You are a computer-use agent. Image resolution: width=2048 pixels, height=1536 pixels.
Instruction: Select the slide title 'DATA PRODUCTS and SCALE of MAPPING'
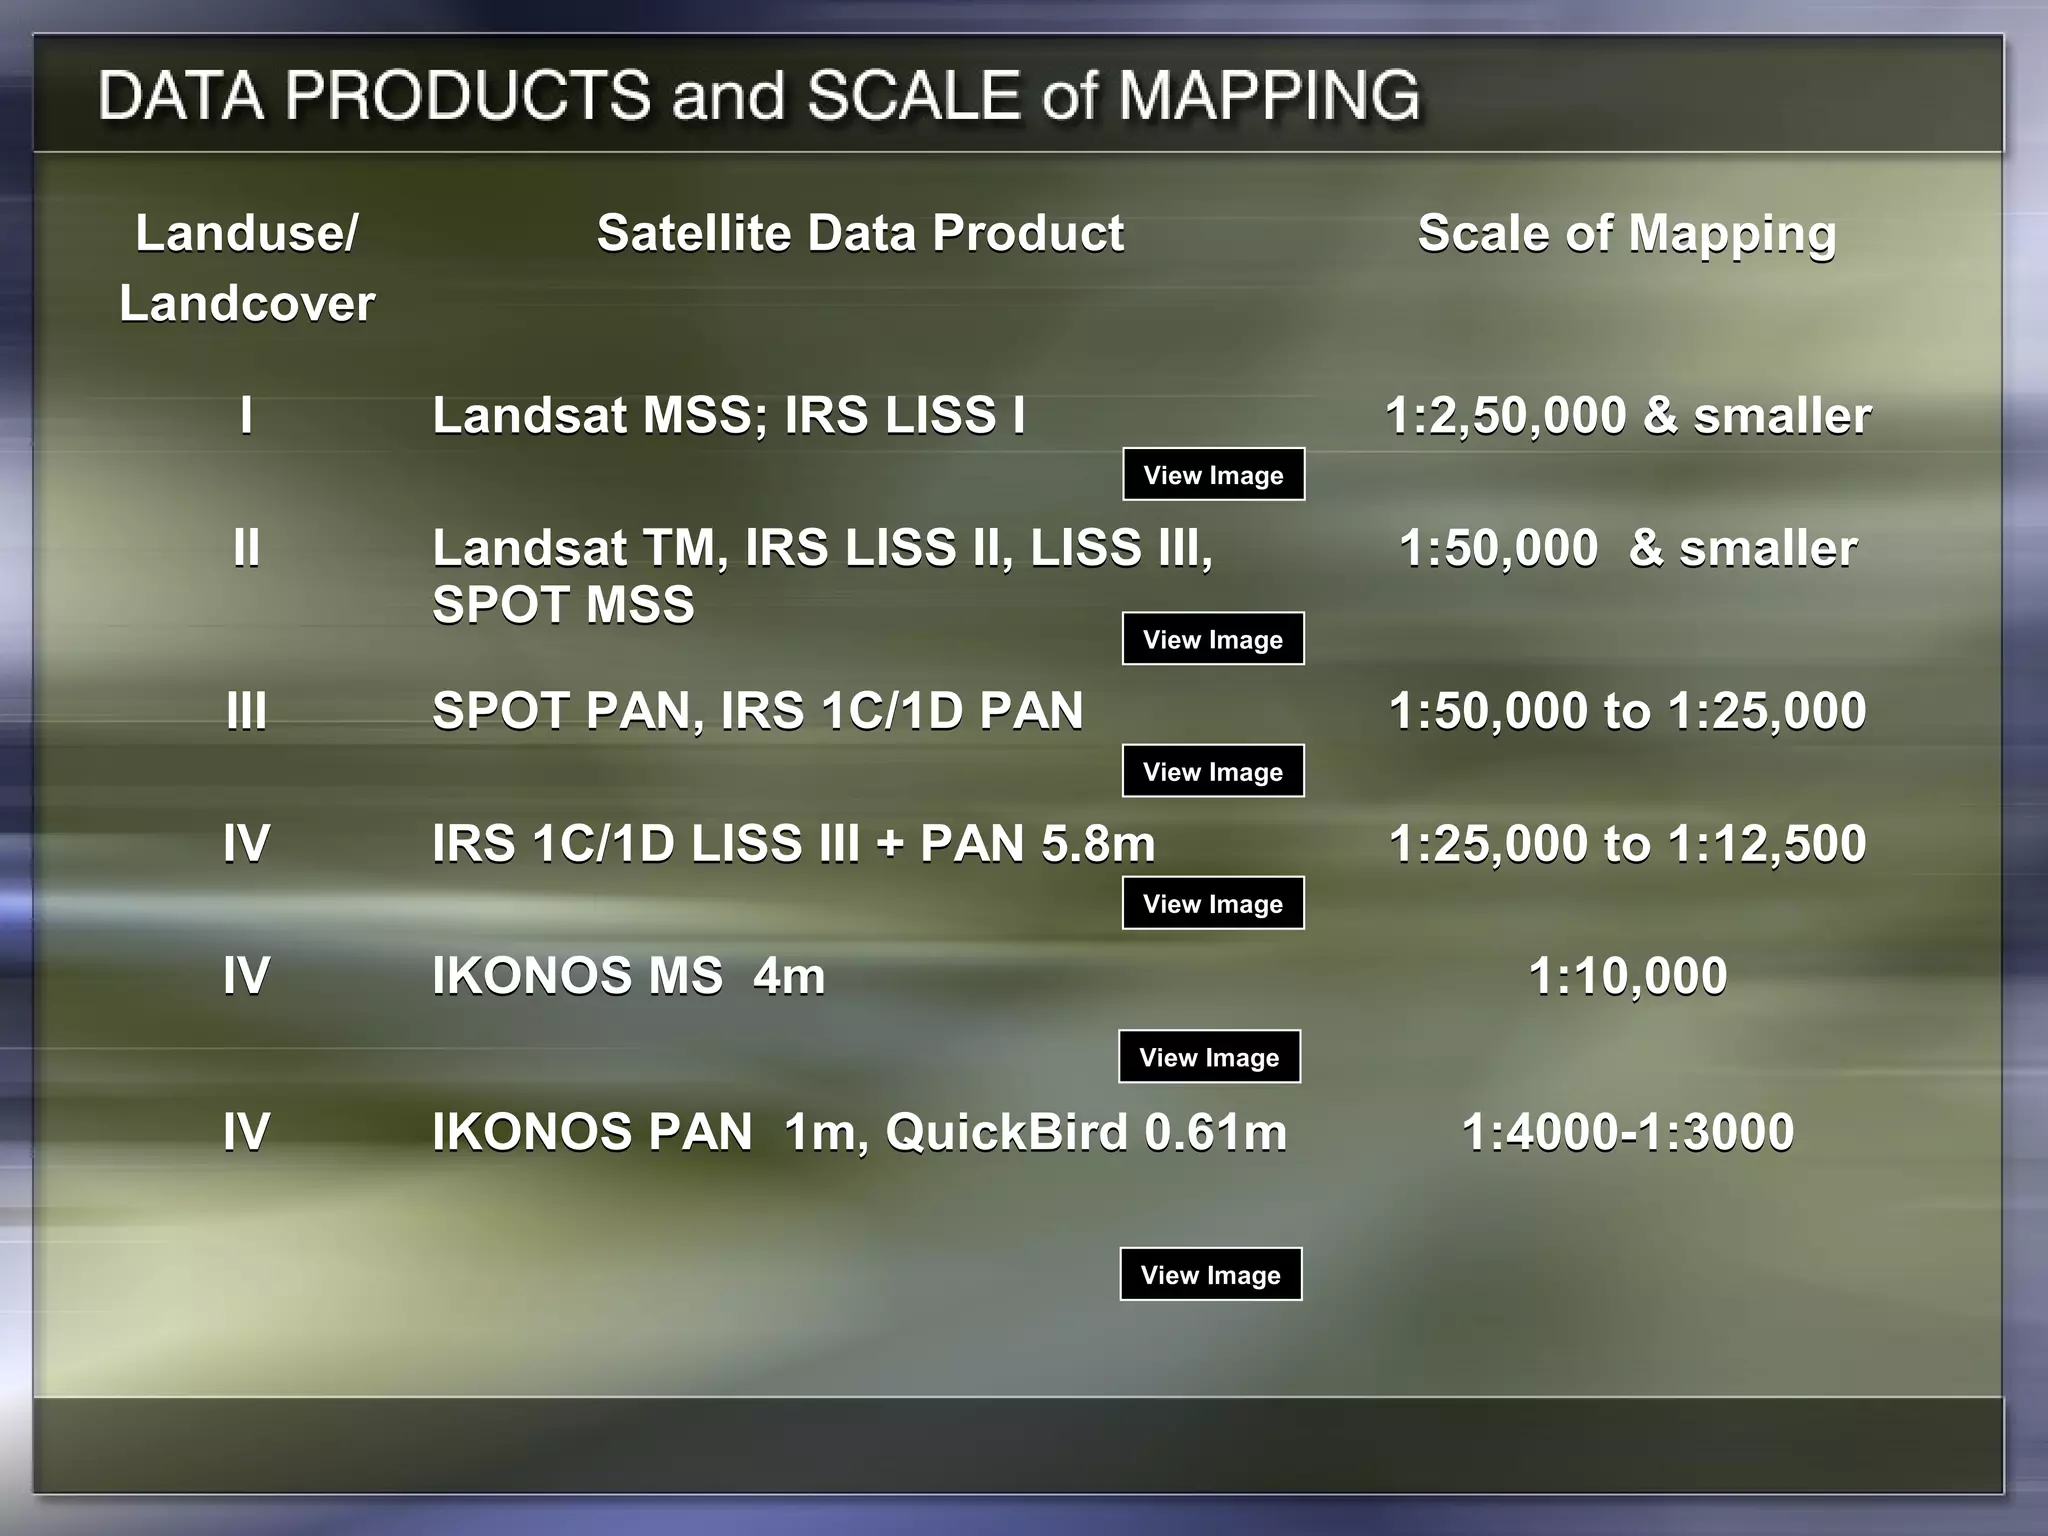(x=759, y=96)
